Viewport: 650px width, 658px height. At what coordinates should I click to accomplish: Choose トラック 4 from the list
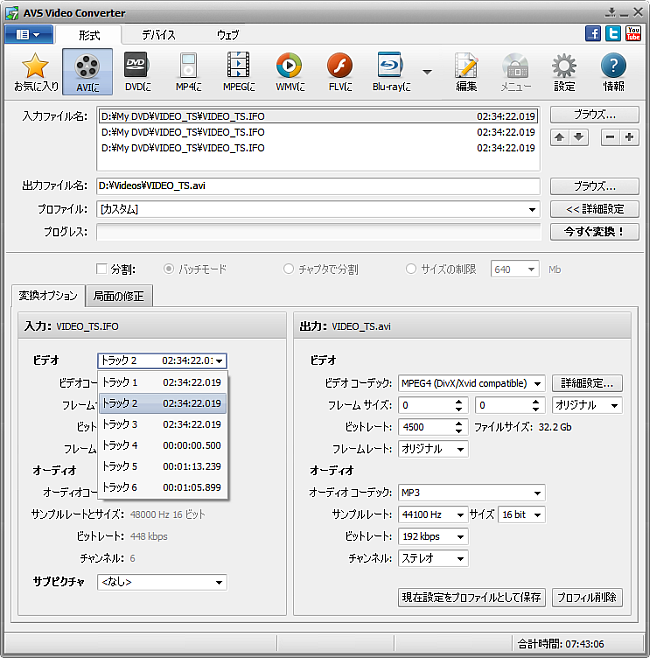(x=162, y=445)
